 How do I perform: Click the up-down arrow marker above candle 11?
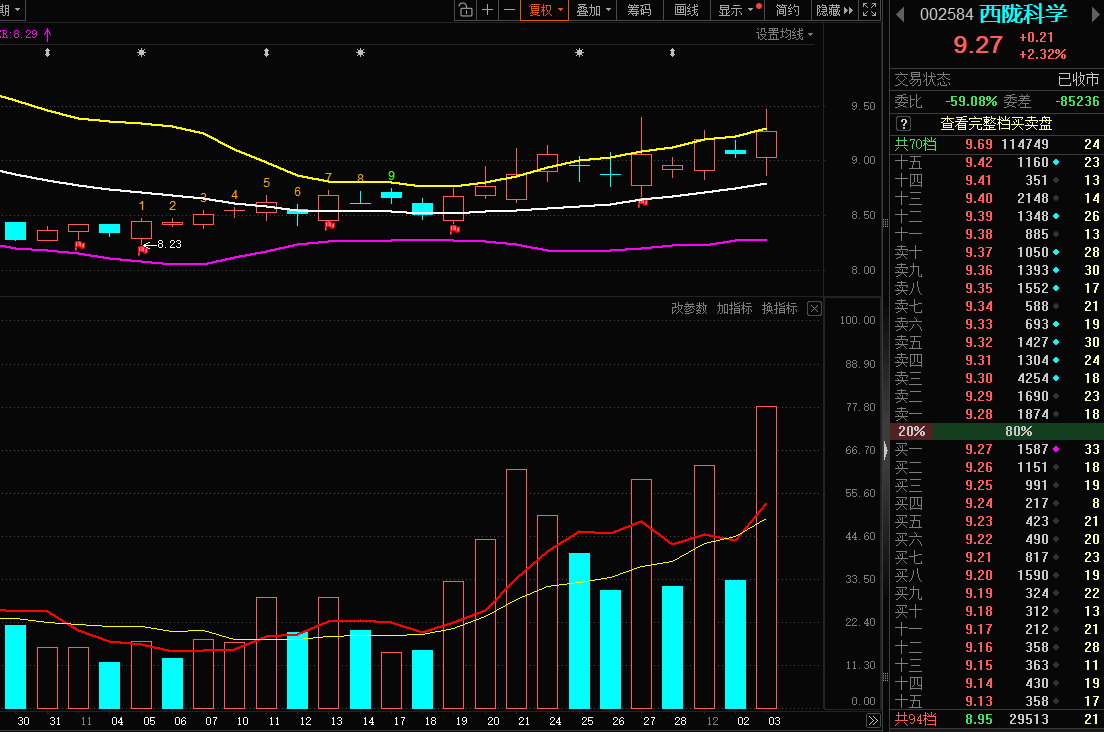pos(266,53)
